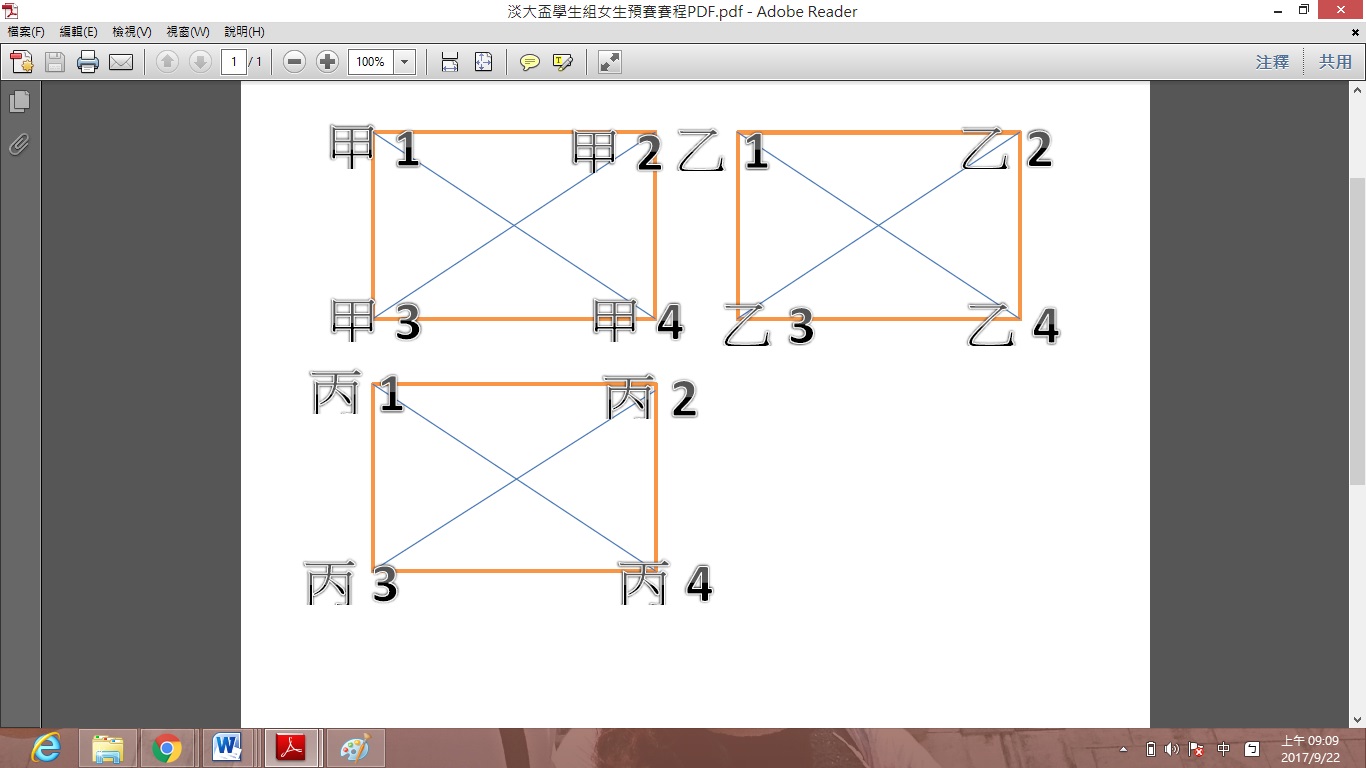Switch to Microsoft Word on taskbar
Screen dimensions: 1366x768
[x=228, y=748]
